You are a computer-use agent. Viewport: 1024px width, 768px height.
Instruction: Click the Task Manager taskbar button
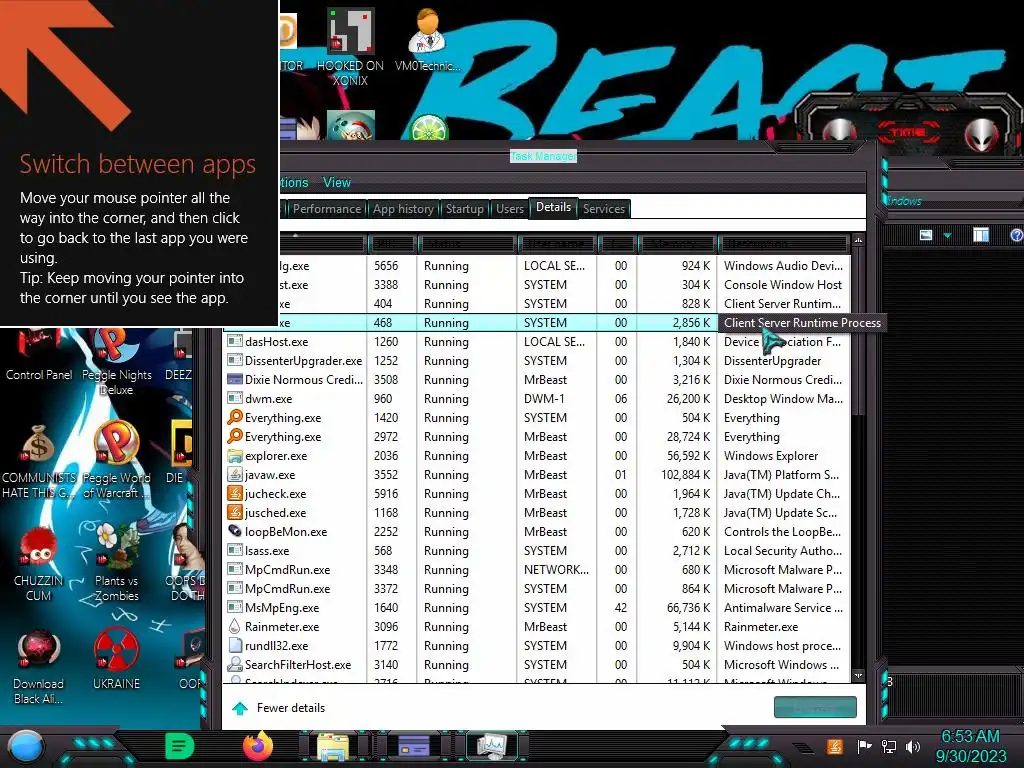coord(491,746)
